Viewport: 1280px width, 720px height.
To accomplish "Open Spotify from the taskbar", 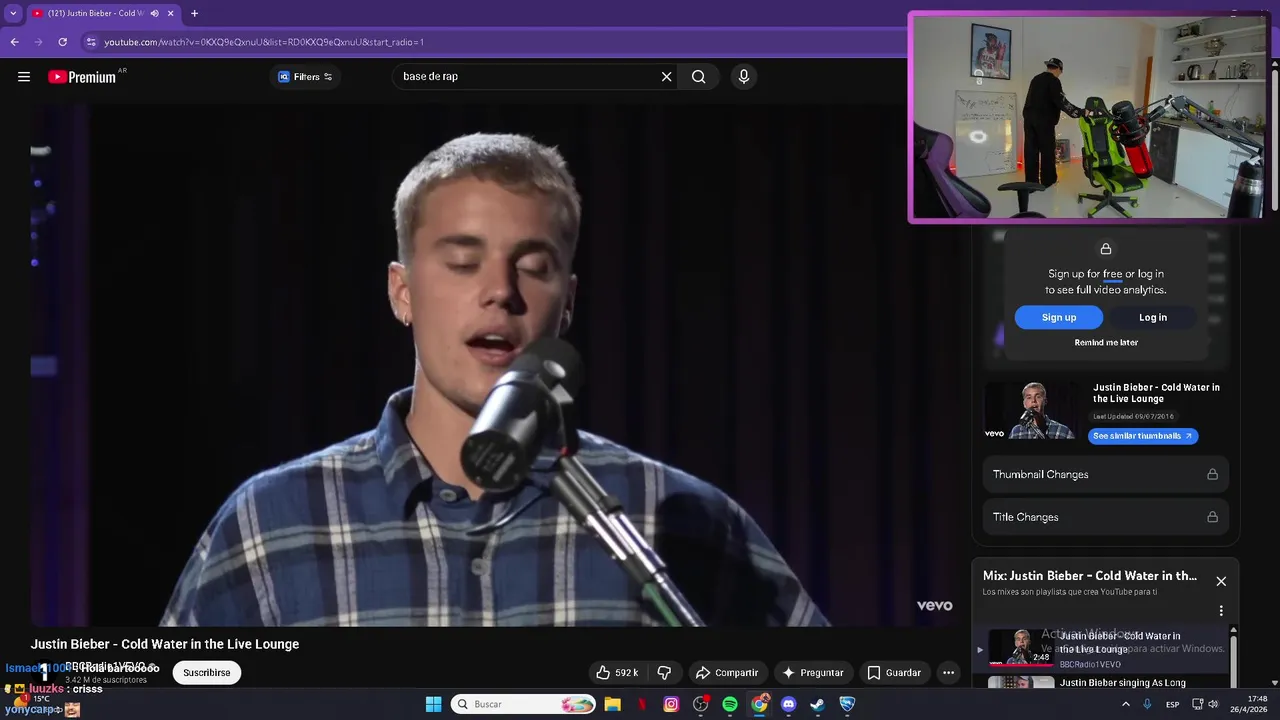I will tap(730, 704).
